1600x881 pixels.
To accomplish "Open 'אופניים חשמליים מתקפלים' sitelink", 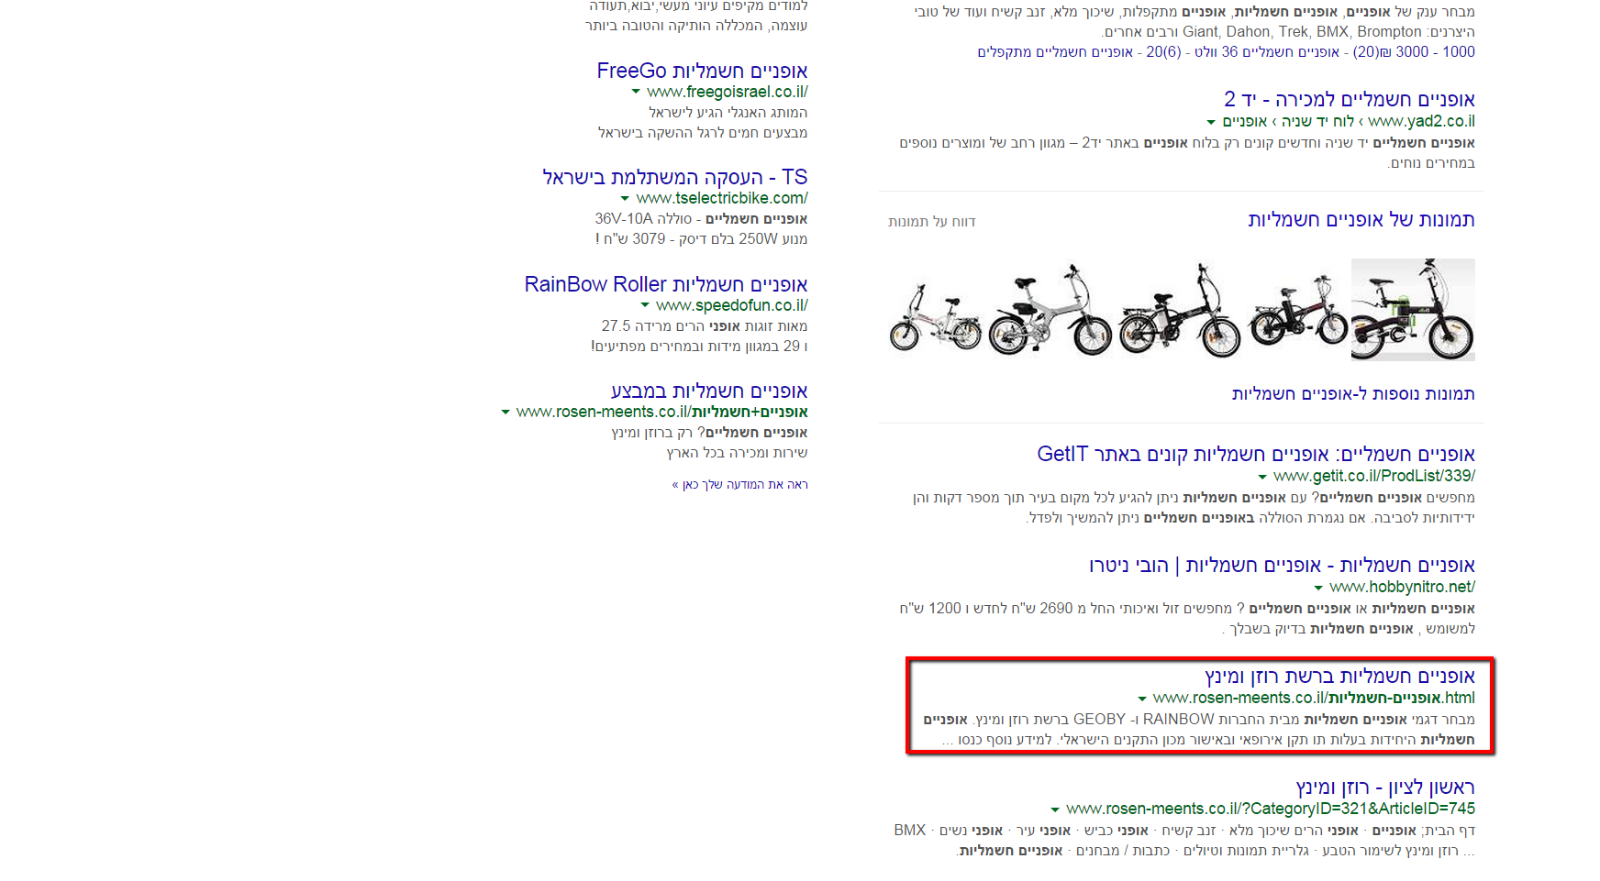I will pos(1055,52).
